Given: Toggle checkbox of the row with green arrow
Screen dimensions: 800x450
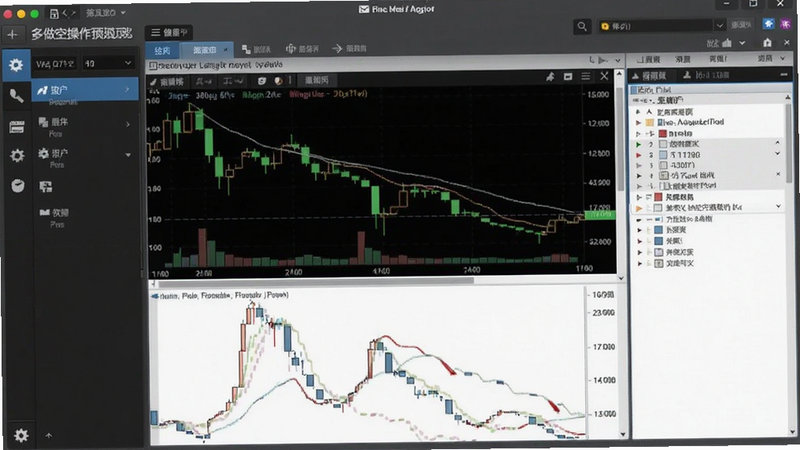Looking at the screenshot, I should (x=663, y=144).
